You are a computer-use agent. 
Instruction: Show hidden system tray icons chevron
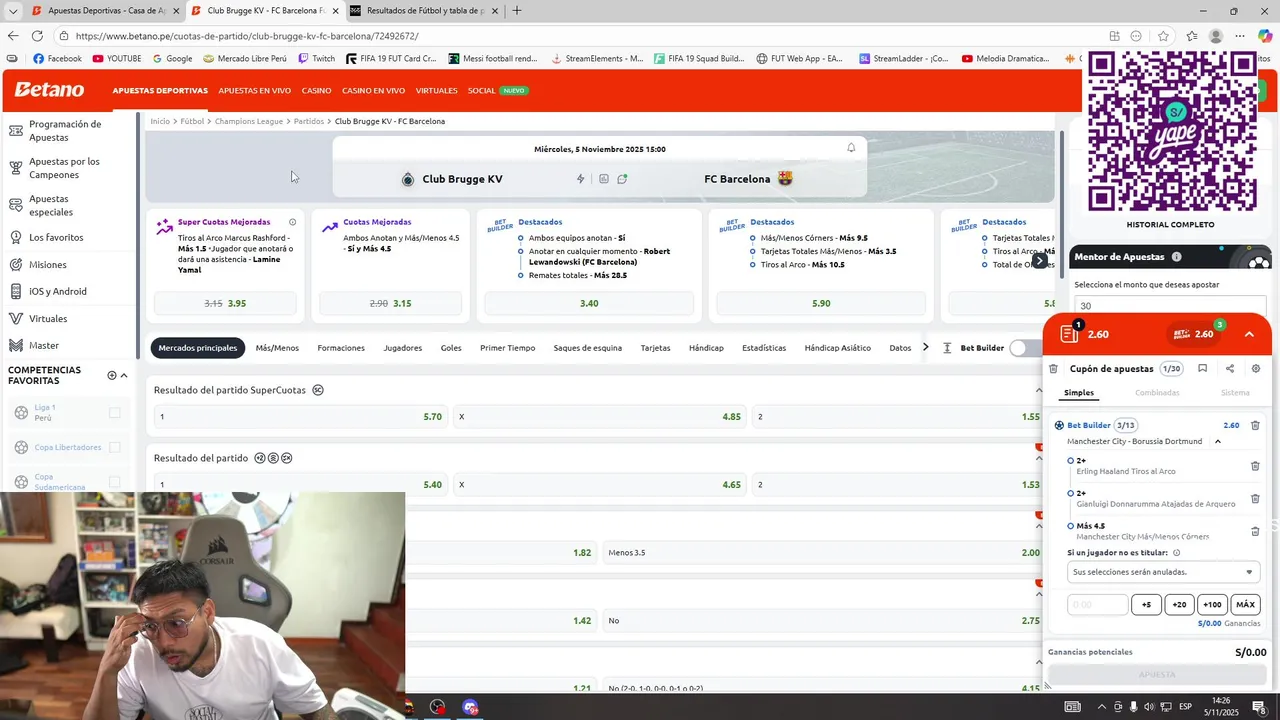(x=1102, y=707)
